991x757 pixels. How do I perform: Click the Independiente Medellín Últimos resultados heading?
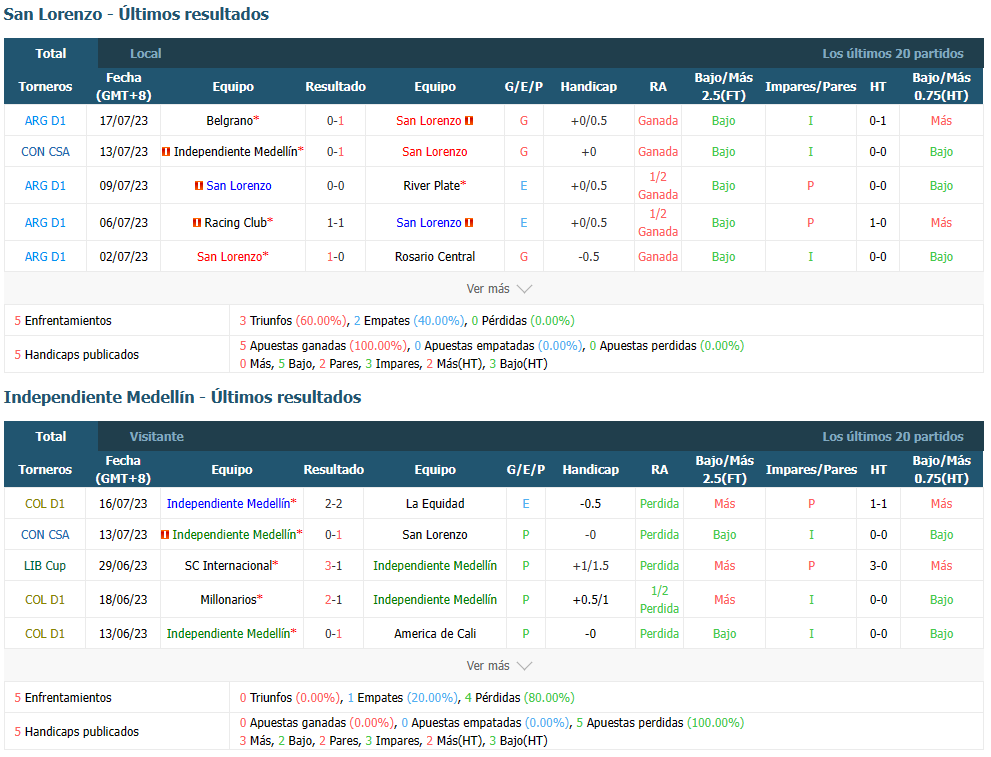click(183, 397)
